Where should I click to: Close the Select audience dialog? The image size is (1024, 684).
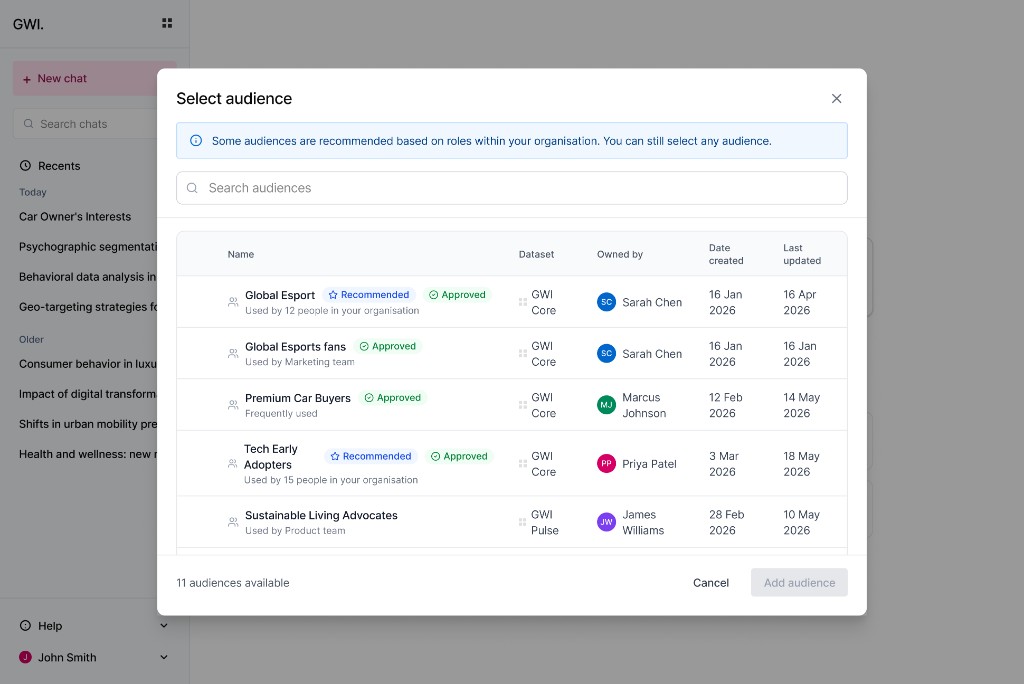pyautogui.click(x=836, y=99)
